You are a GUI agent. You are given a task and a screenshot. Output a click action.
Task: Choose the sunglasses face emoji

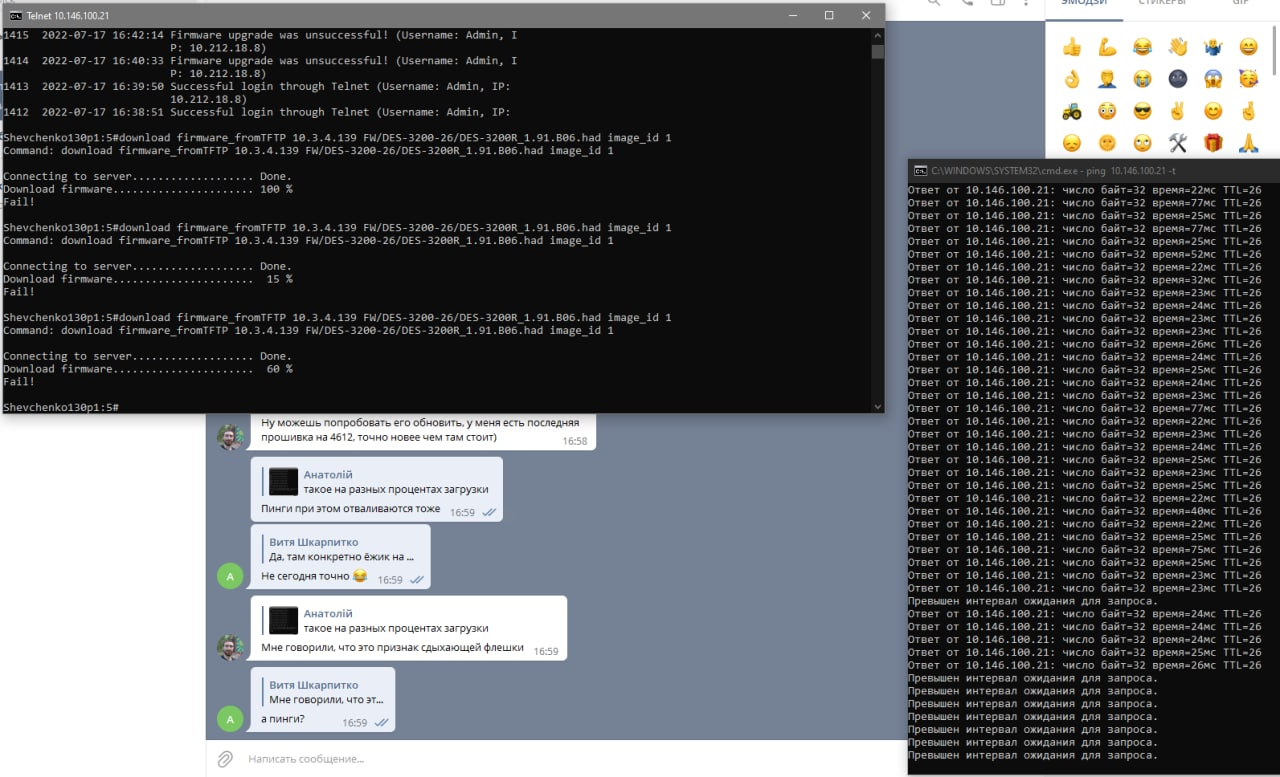1142,111
